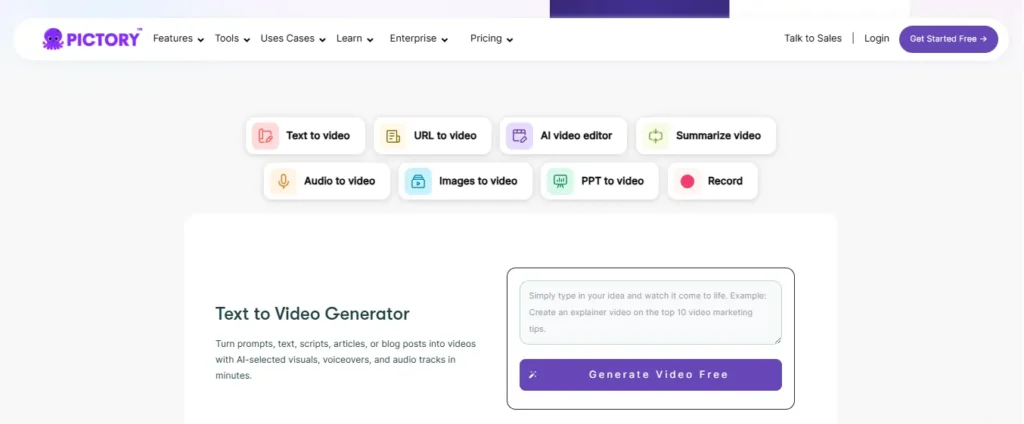Screen dimensions: 1024x424
Task: Click the Pictory octopus logo
Action: coord(52,39)
